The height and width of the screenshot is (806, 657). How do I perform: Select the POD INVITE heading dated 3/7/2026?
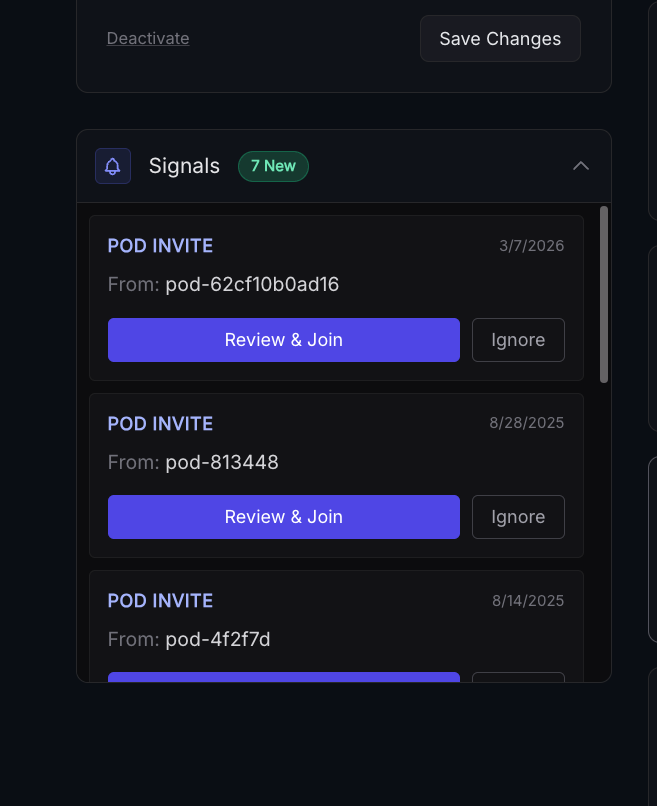click(x=160, y=246)
